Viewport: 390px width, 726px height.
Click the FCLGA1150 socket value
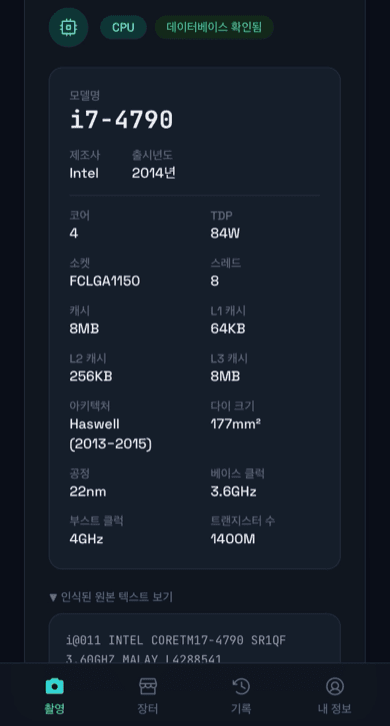point(105,281)
